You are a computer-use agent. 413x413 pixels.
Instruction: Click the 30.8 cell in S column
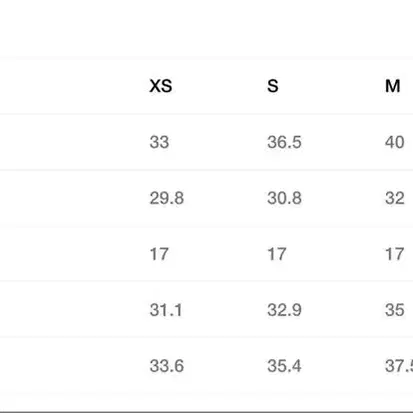coord(284,198)
